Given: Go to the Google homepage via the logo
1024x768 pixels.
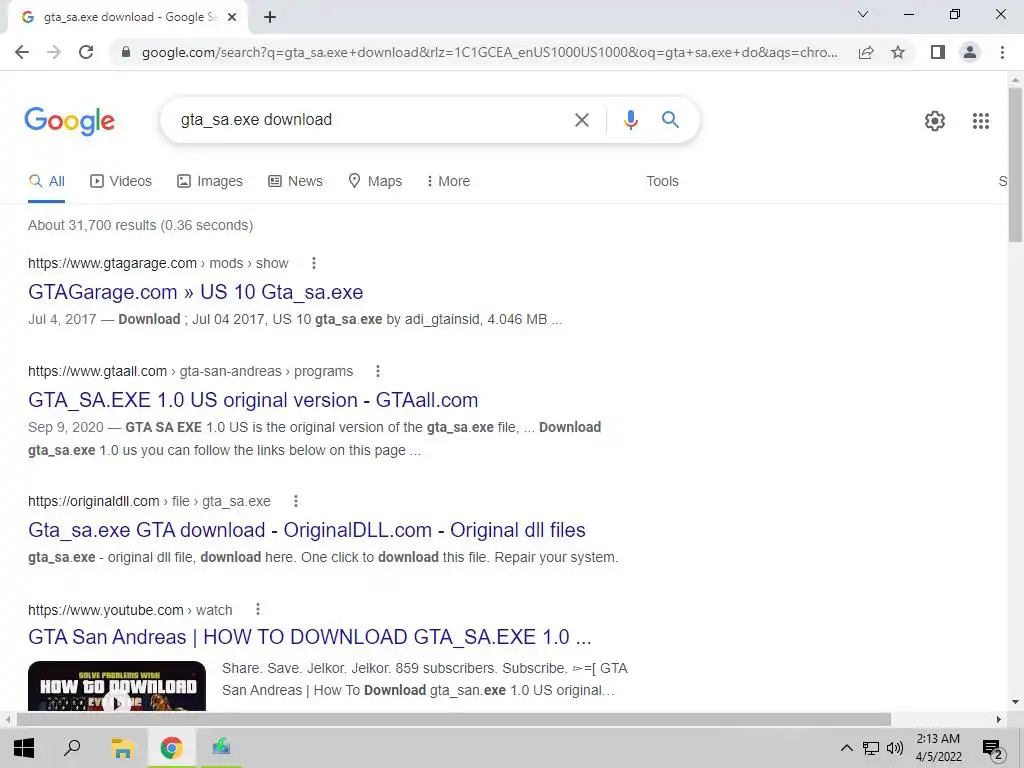Looking at the screenshot, I should point(69,121).
